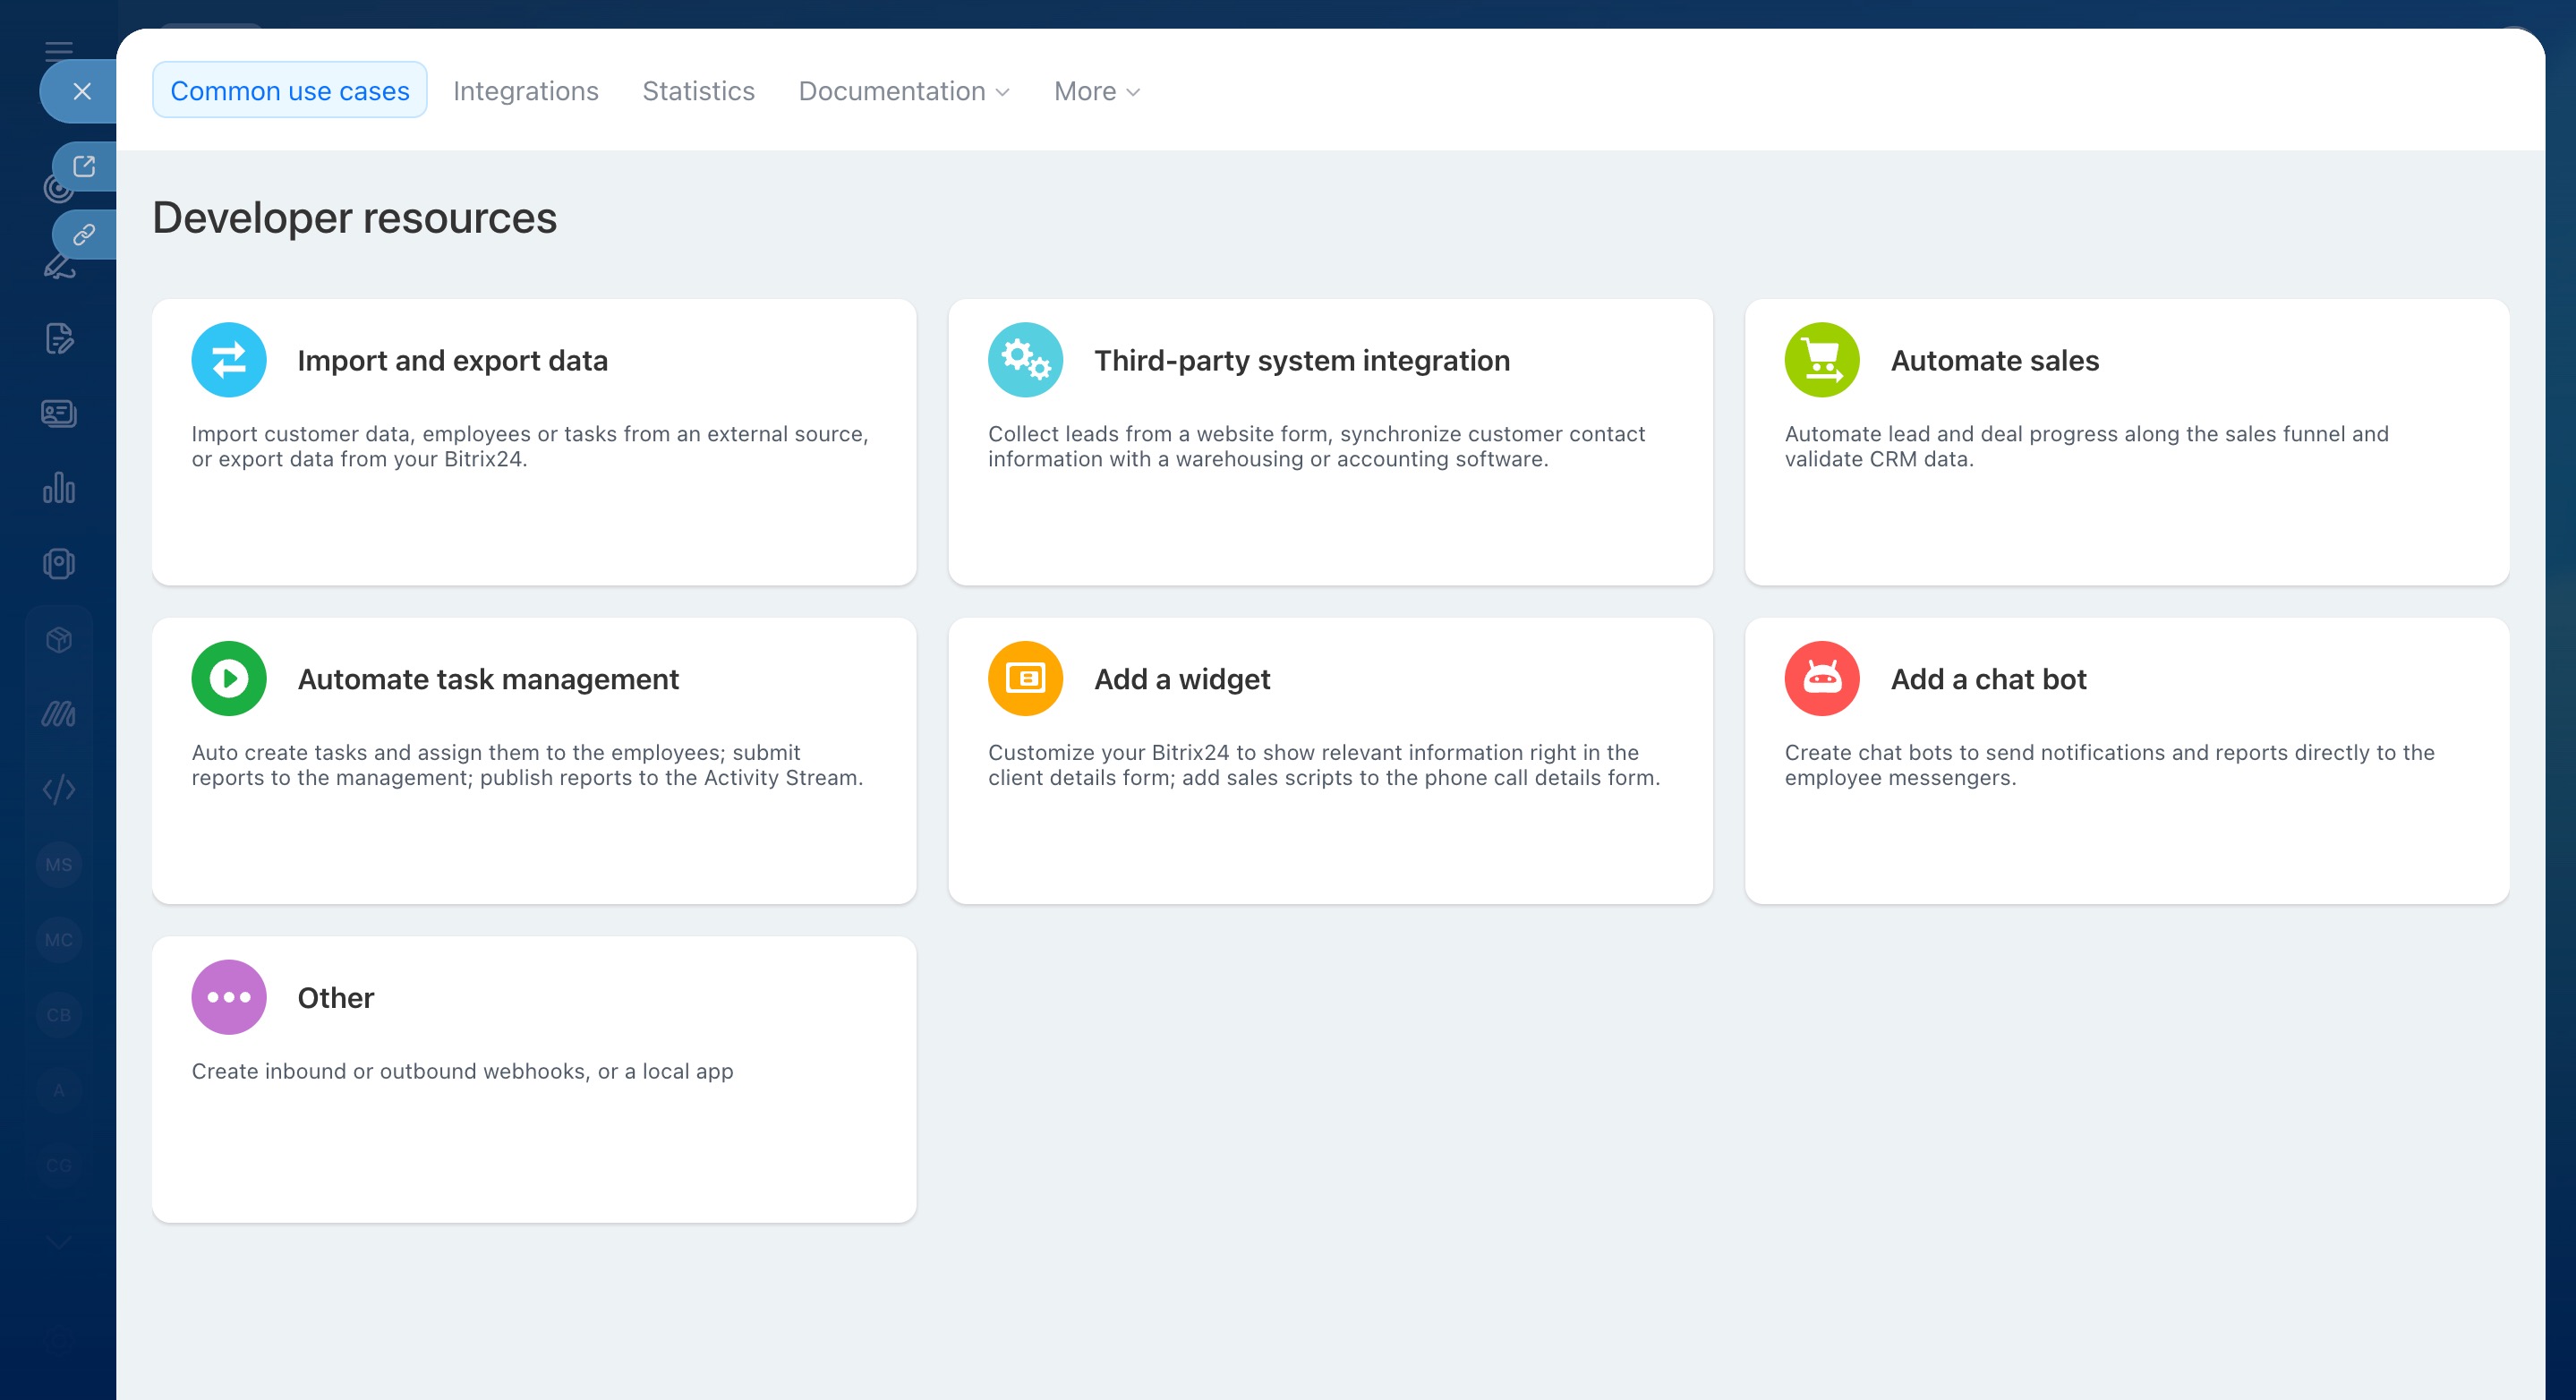Image resolution: width=2576 pixels, height=1400 pixels.
Task: Copy page link with chain icon
Action: coord(84,235)
